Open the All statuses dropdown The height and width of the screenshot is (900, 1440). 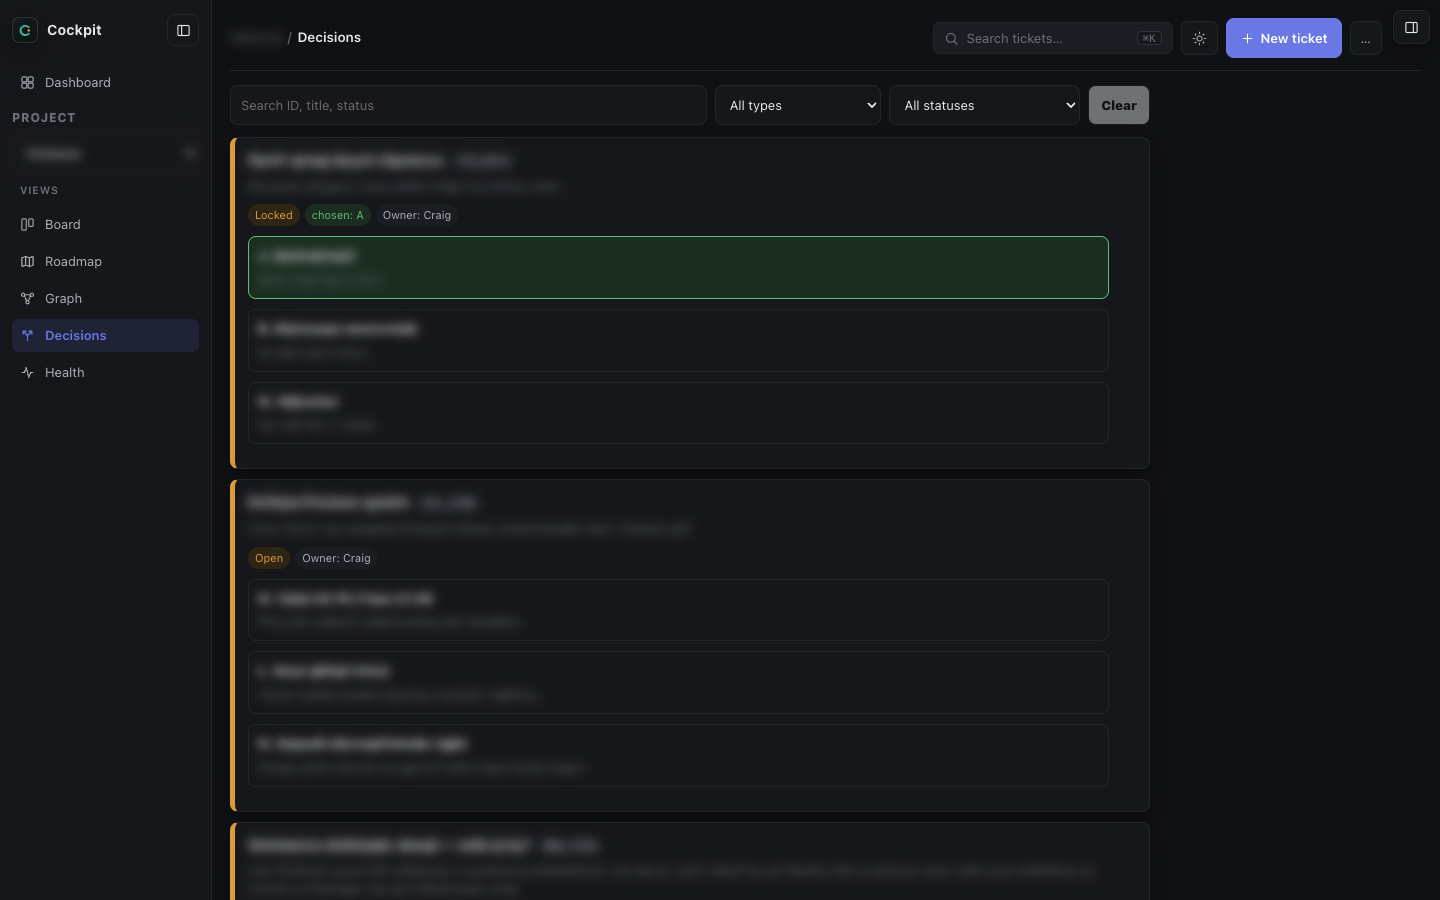(984, 105)
